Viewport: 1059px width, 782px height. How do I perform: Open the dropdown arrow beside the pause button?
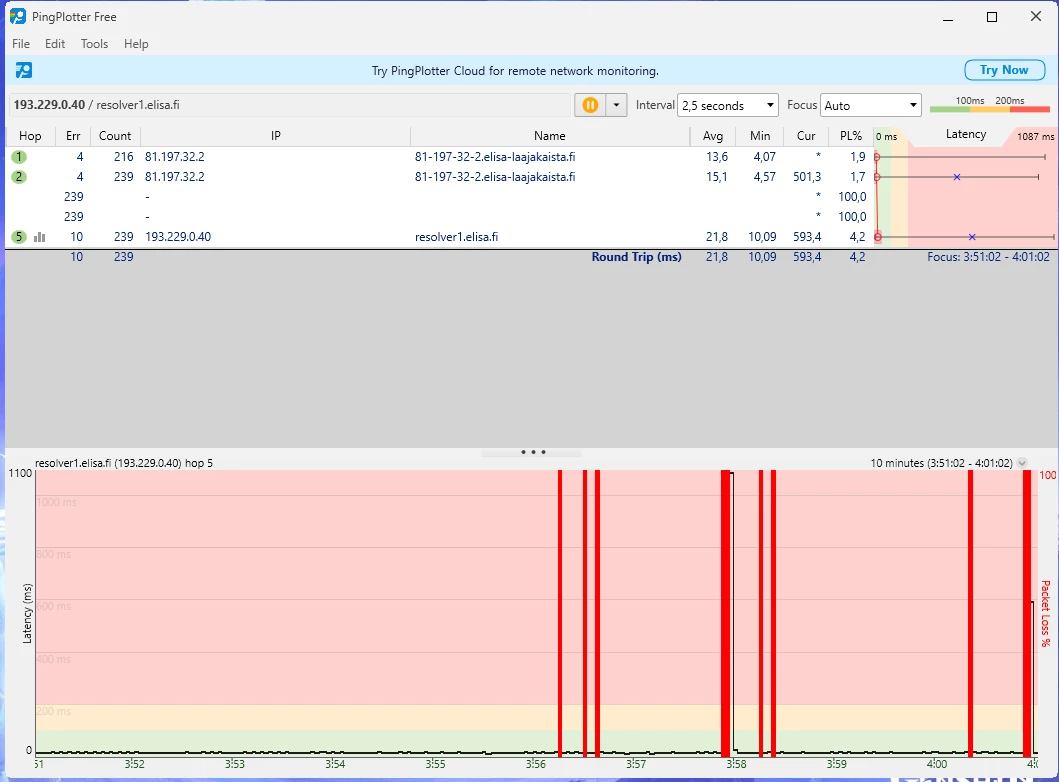click(x=616, y=105)
